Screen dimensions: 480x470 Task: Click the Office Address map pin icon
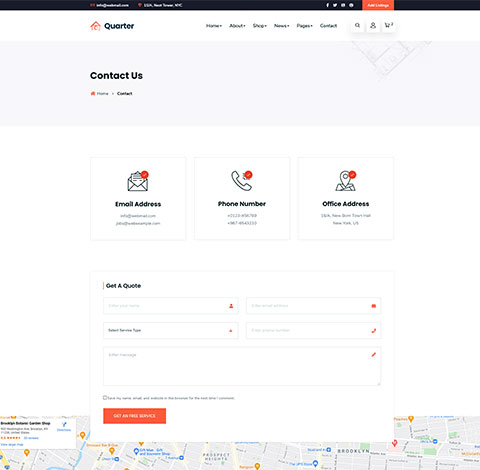(x=346, y=181)
